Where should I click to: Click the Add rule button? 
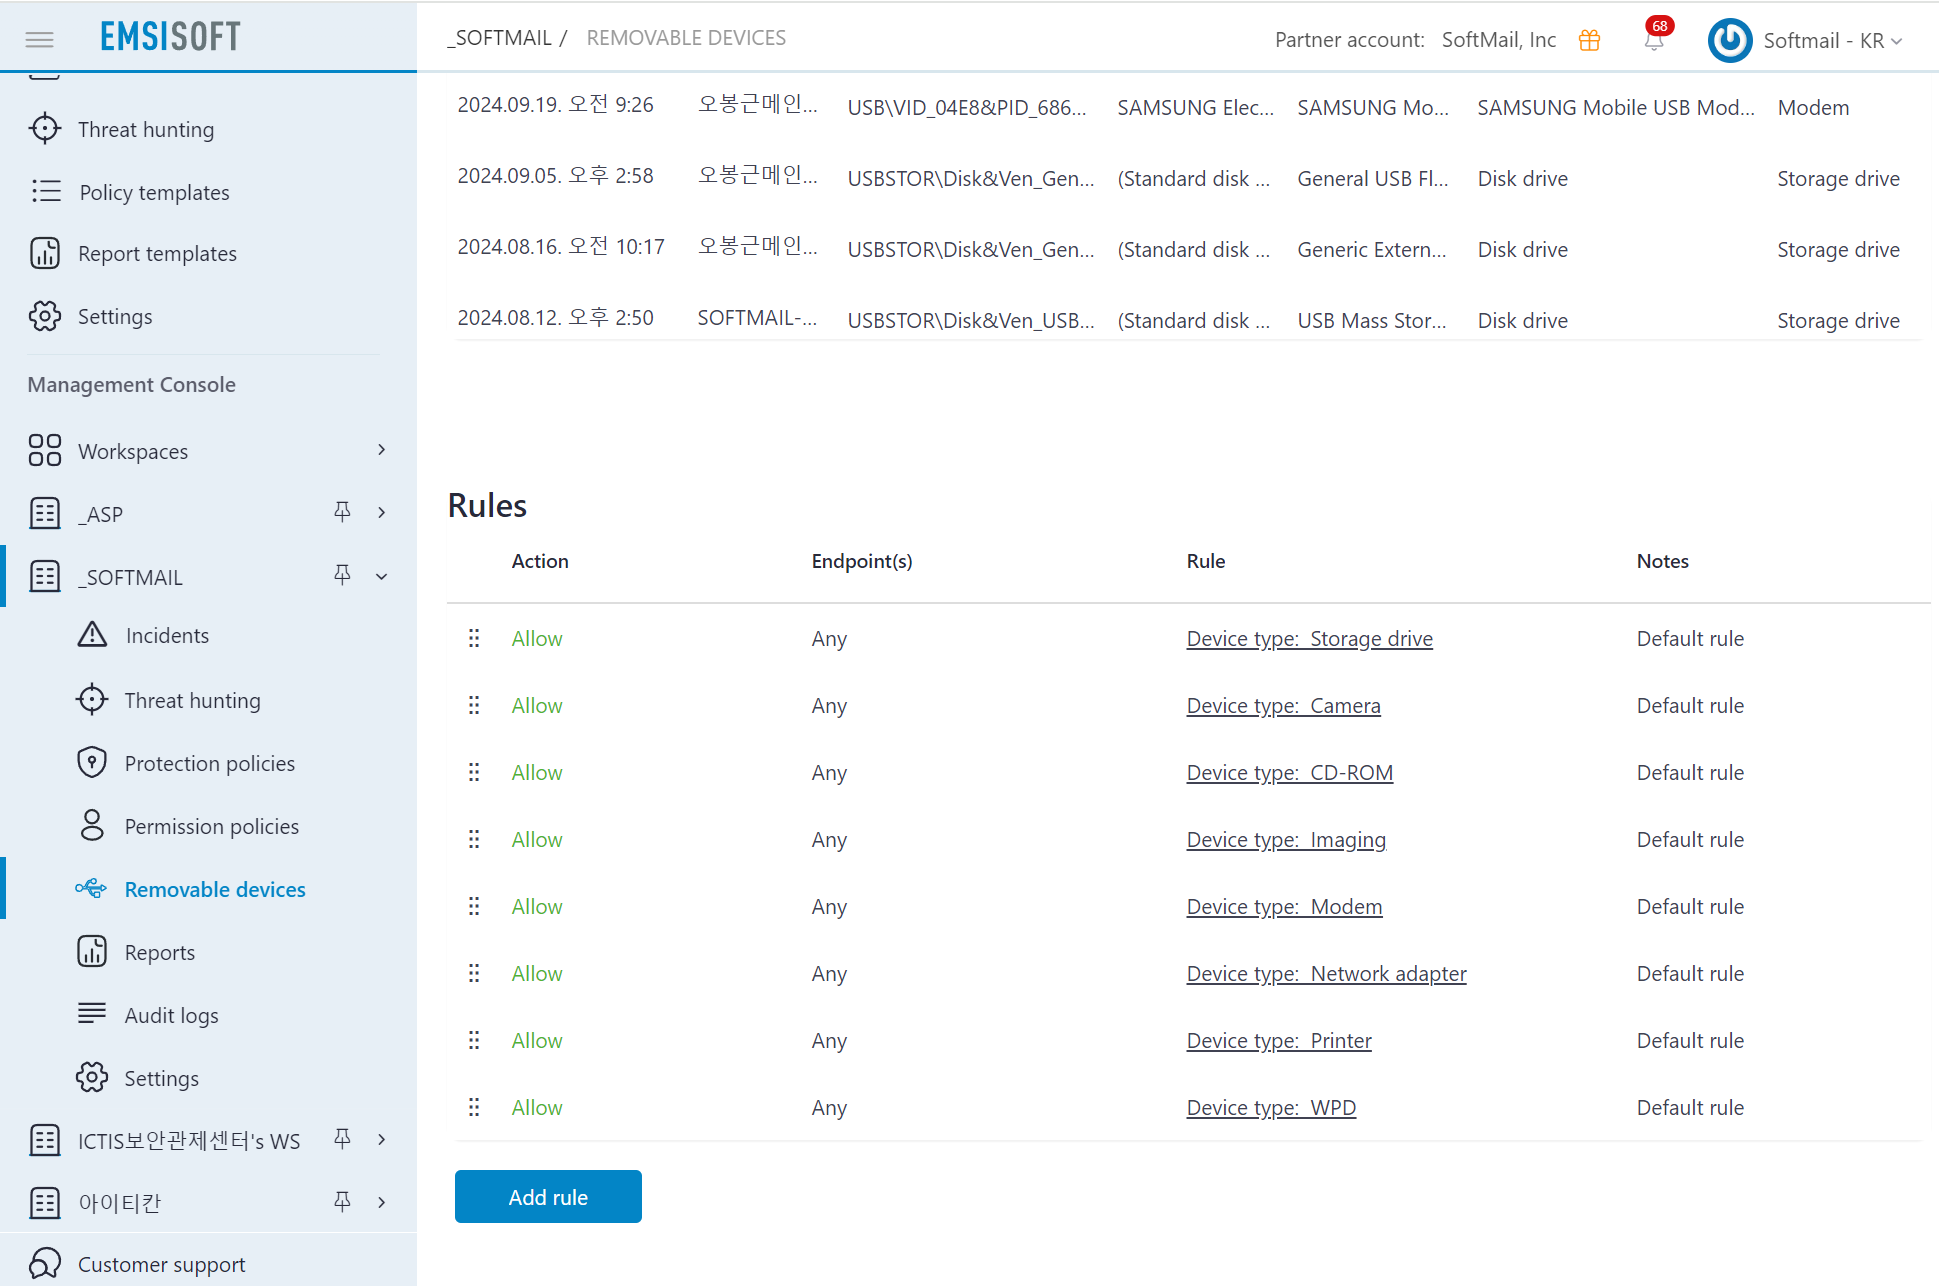pos(548,1196)
